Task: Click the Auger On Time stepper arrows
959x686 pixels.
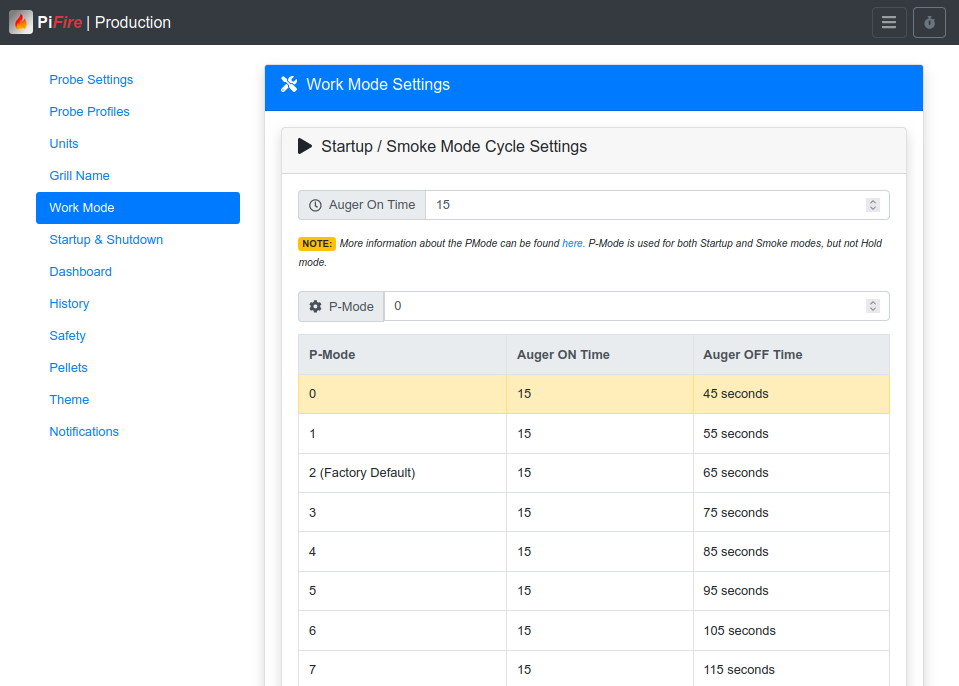Action: click(872, 205)
